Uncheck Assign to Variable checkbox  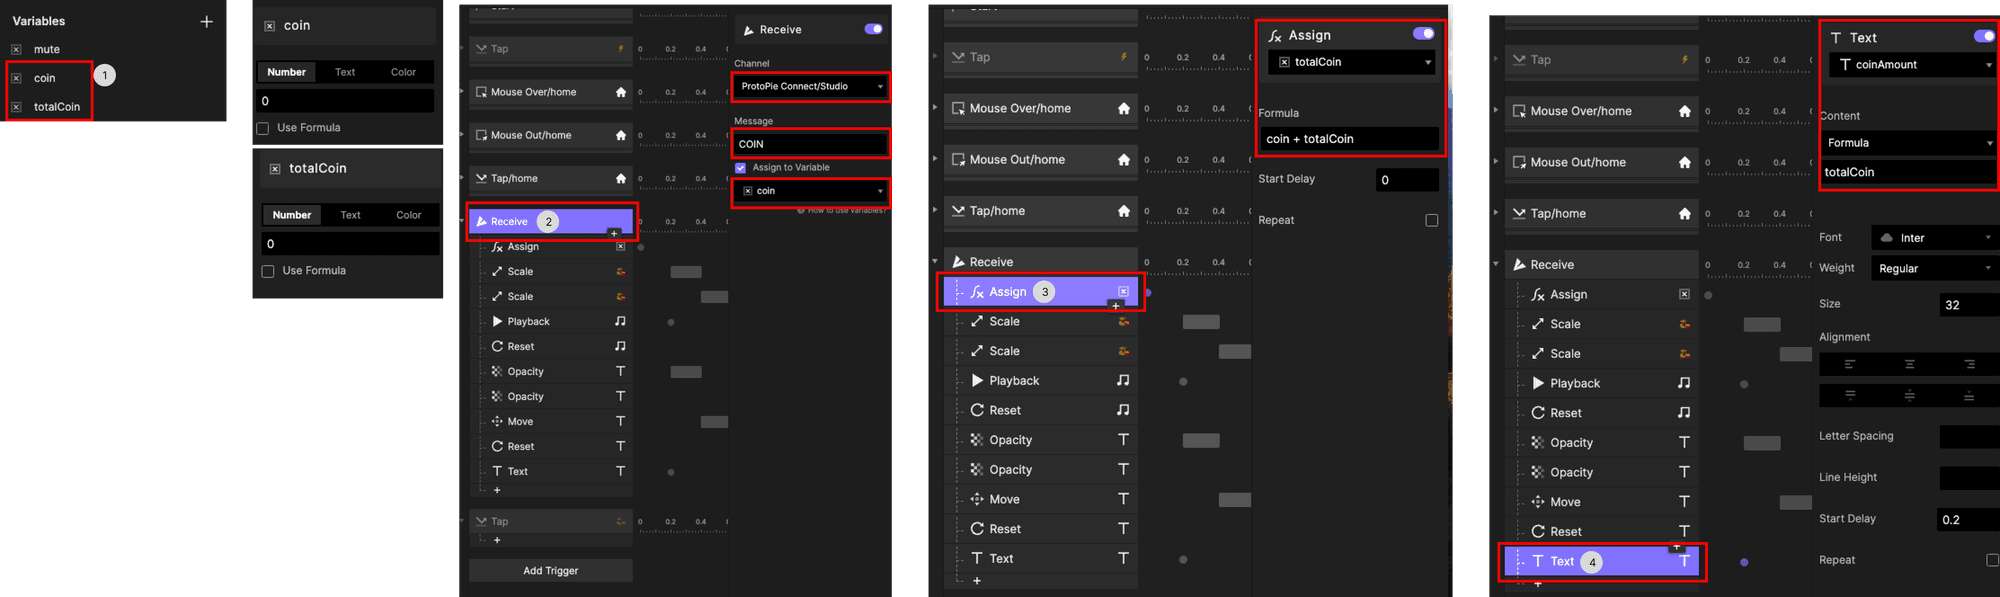point(741,168)
